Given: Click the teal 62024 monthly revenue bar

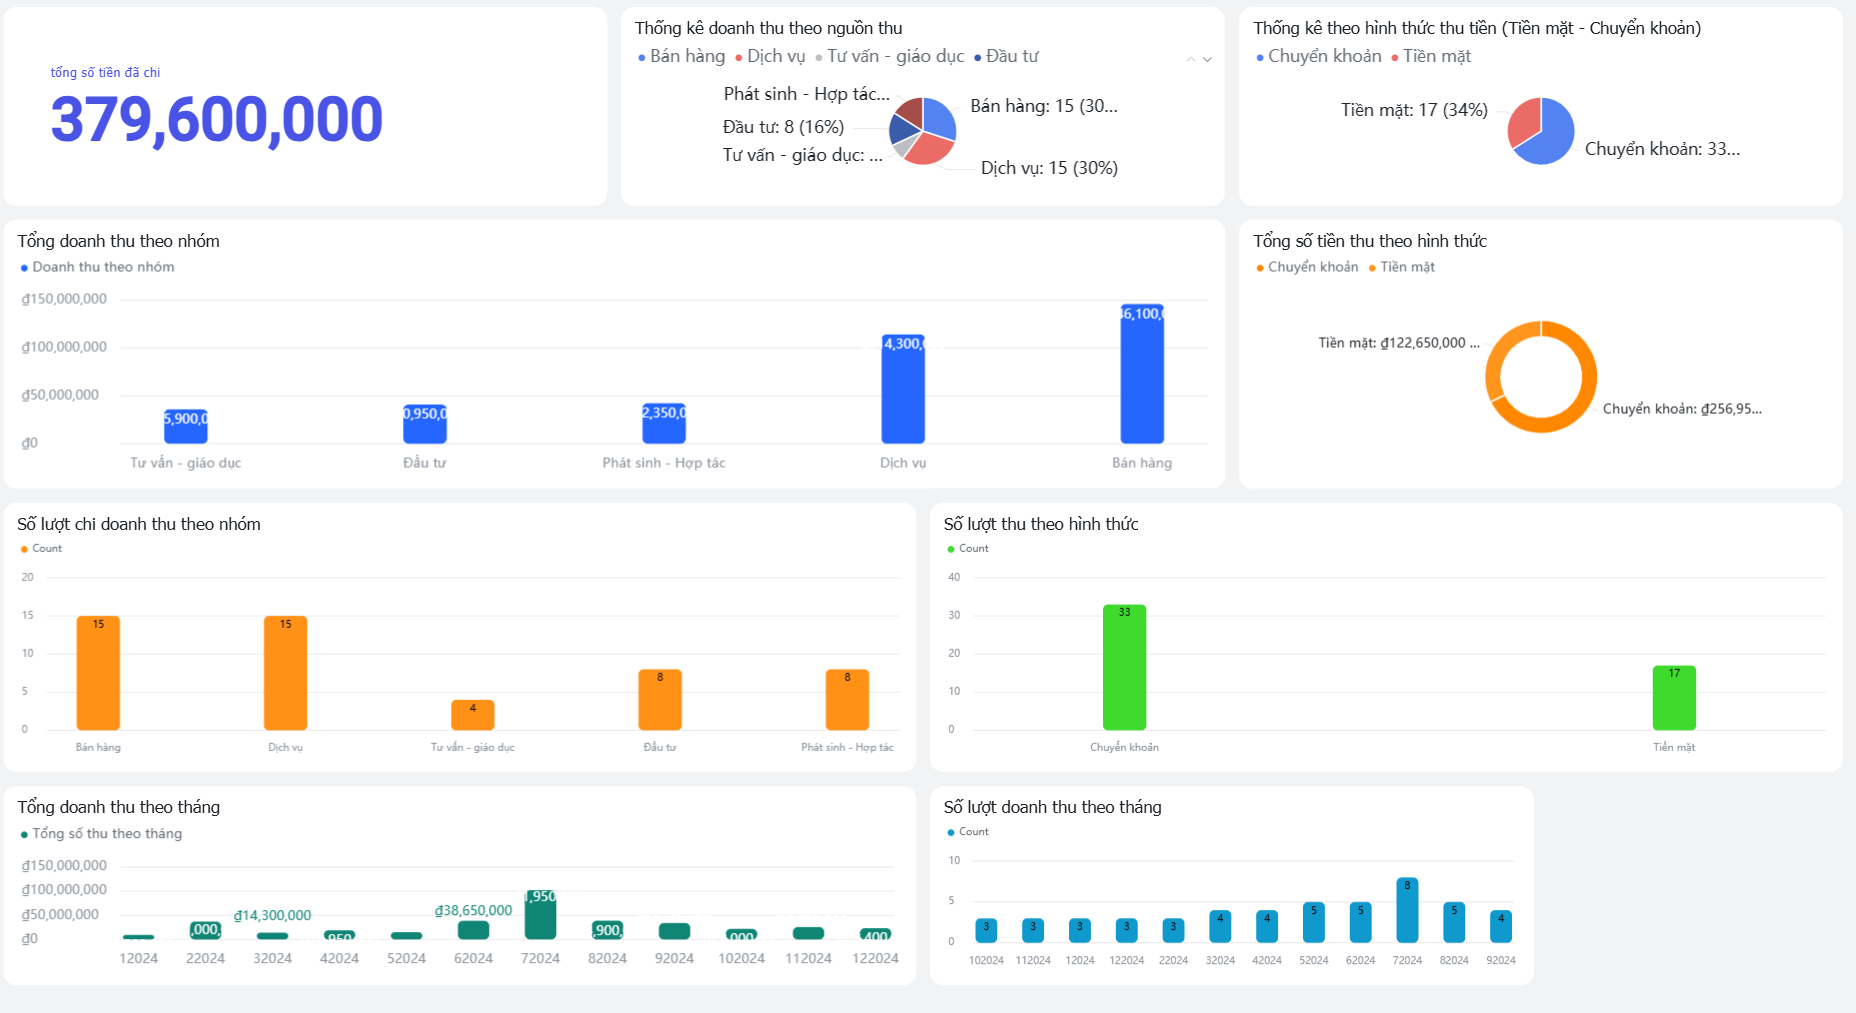Looking at the screenshot, I should [473, 930].
